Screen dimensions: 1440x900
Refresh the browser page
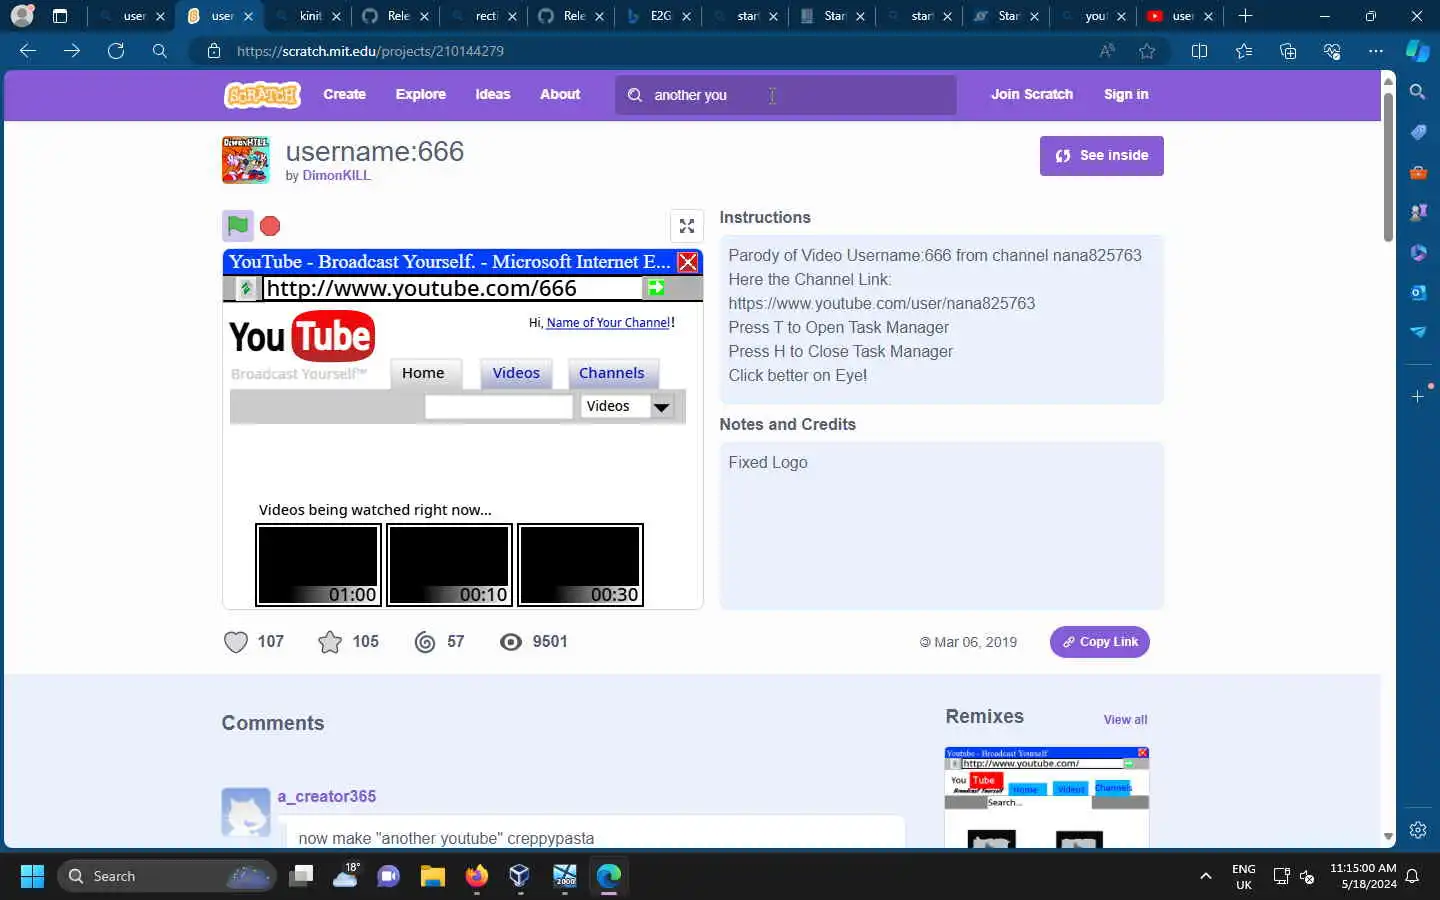(x=116, y=51)
